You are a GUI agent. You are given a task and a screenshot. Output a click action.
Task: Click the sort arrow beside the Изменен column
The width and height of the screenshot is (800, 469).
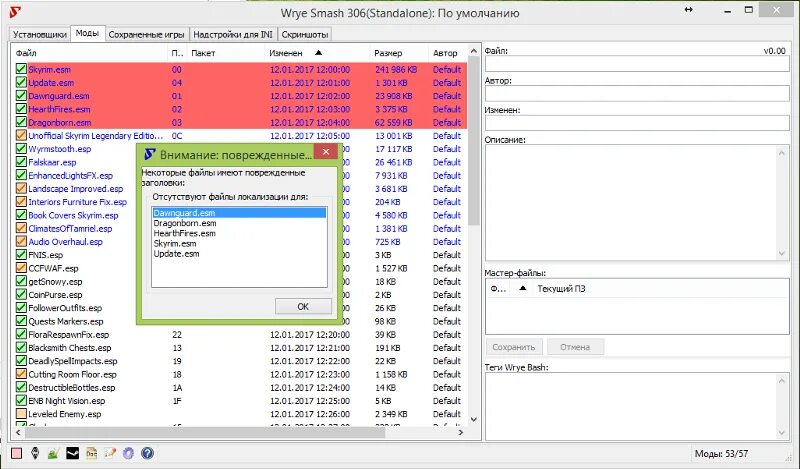click(318, 53)
